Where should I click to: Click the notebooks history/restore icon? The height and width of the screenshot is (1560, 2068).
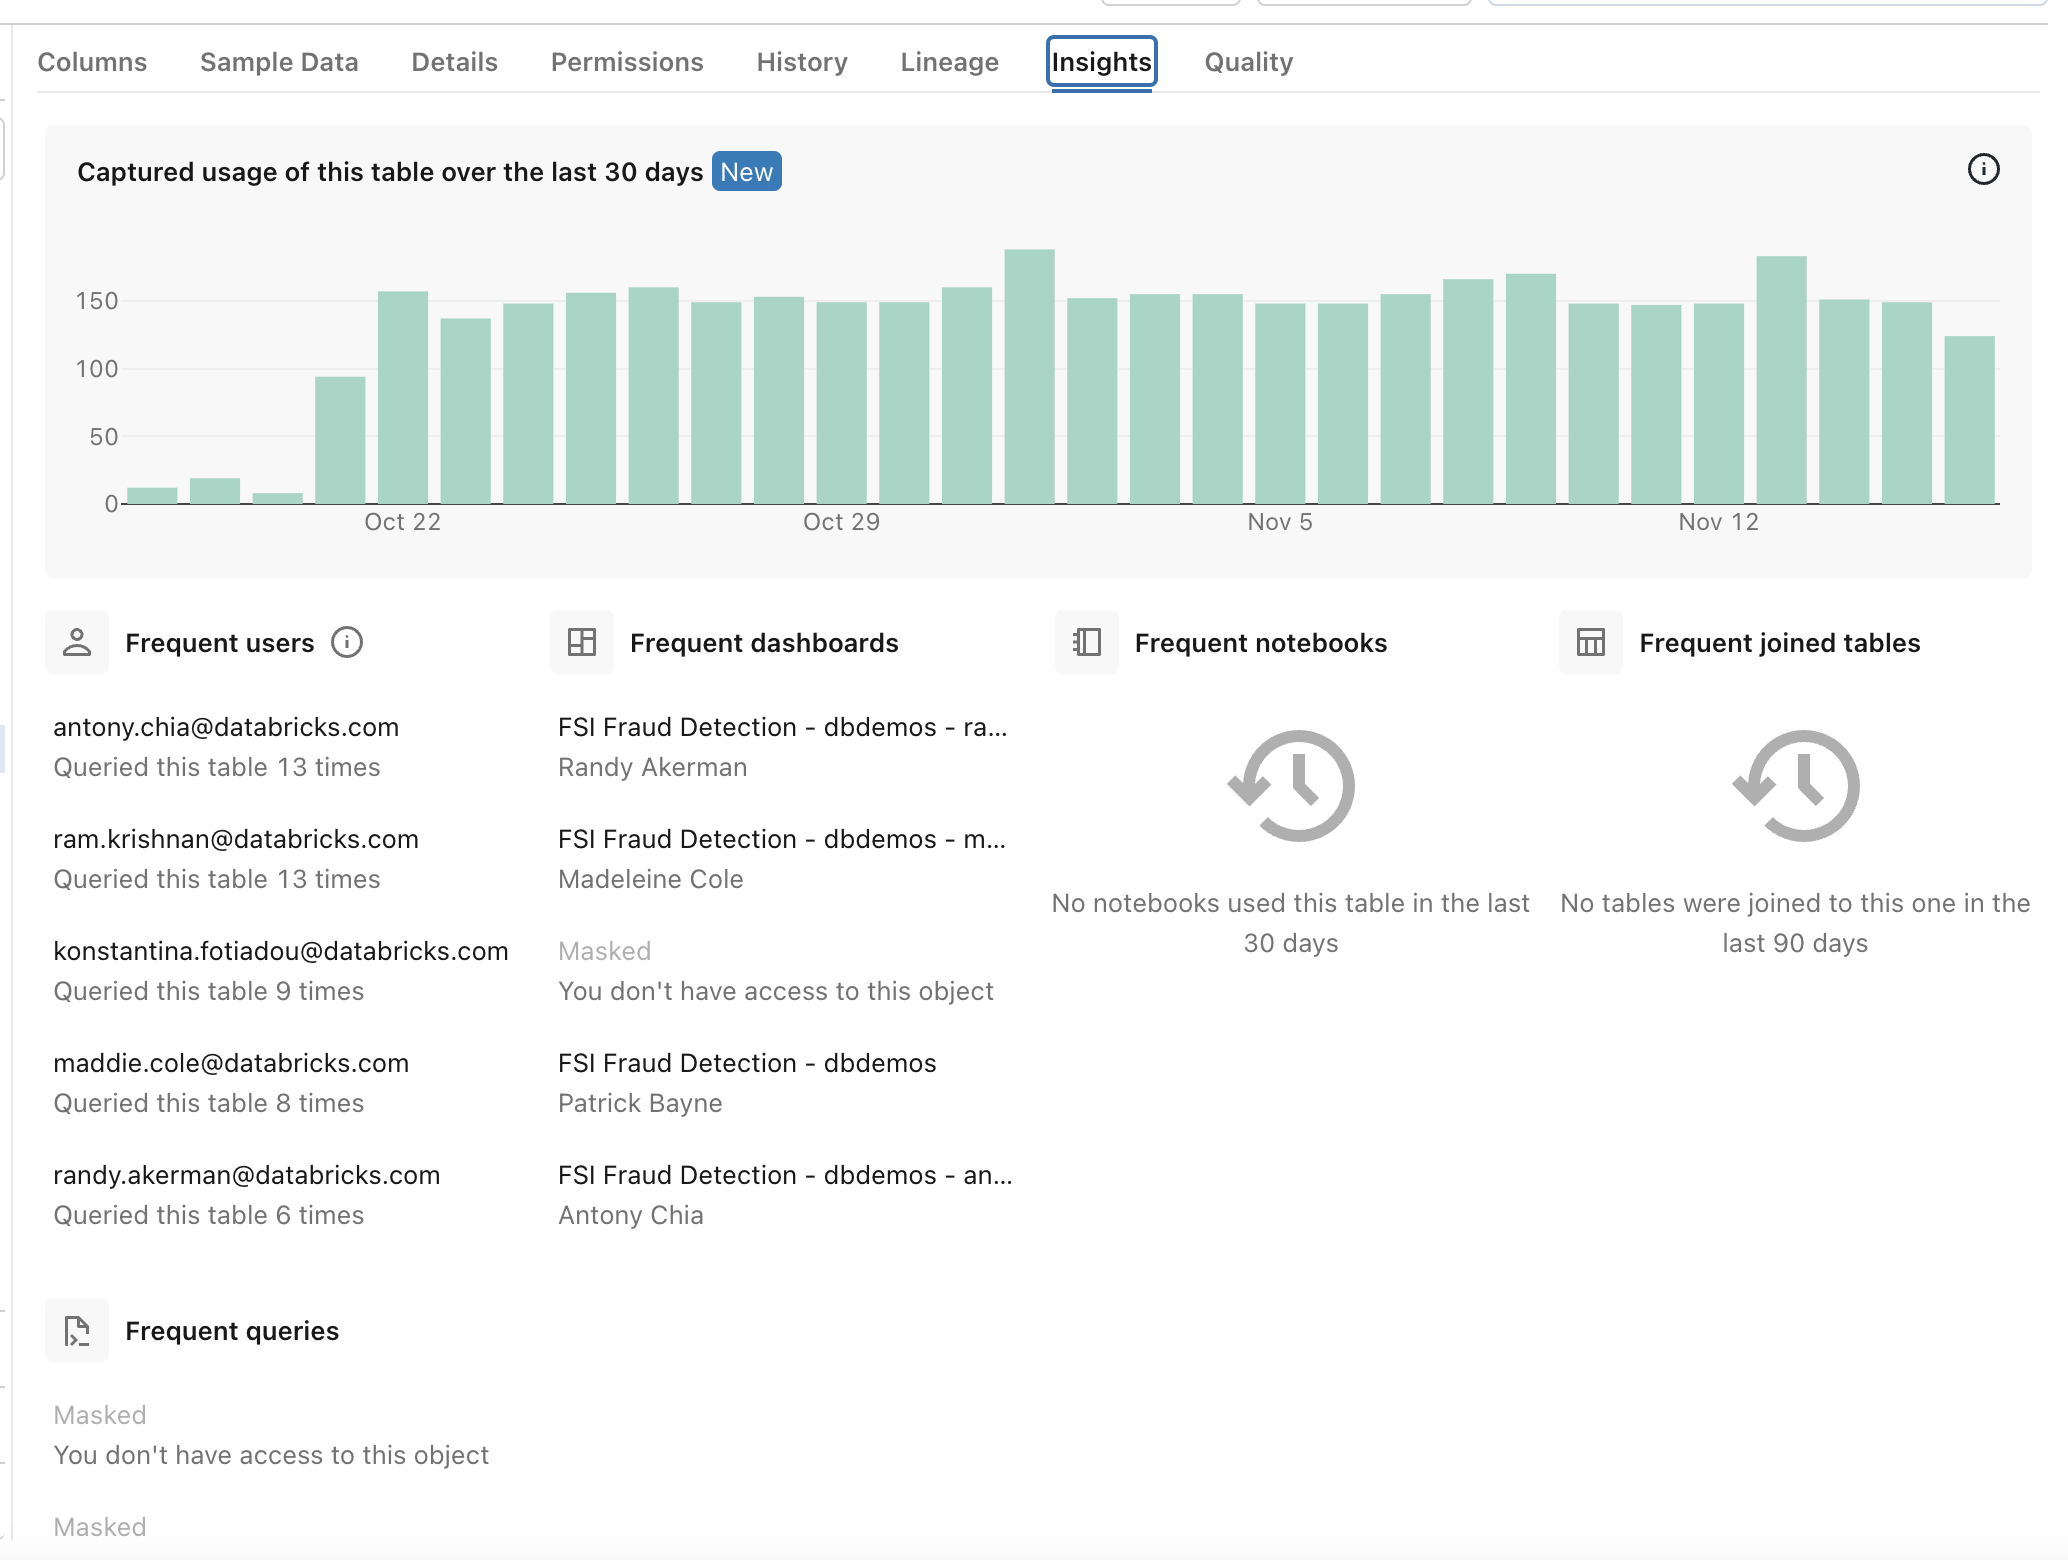click(x=1290, y=785)
